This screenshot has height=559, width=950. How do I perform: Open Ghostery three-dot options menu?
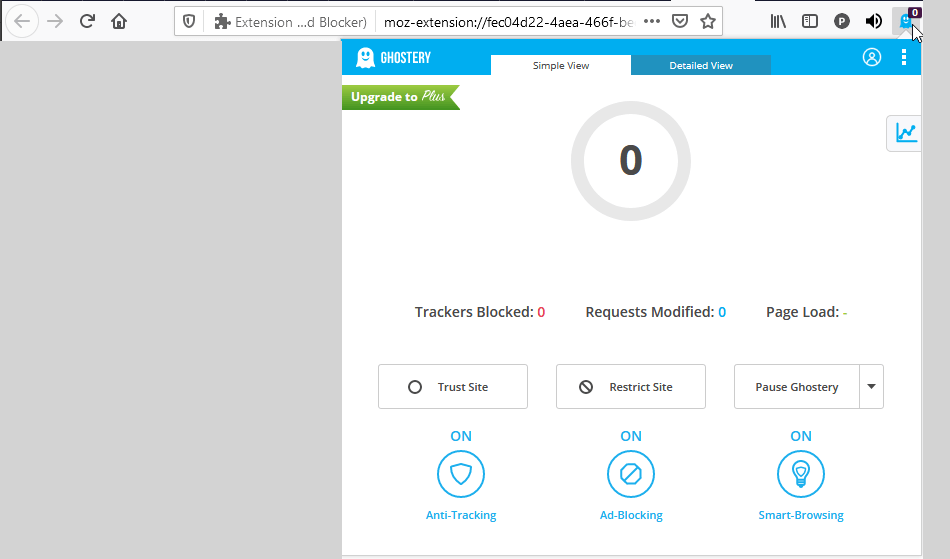pyautogui.click(x=903, y=58)
